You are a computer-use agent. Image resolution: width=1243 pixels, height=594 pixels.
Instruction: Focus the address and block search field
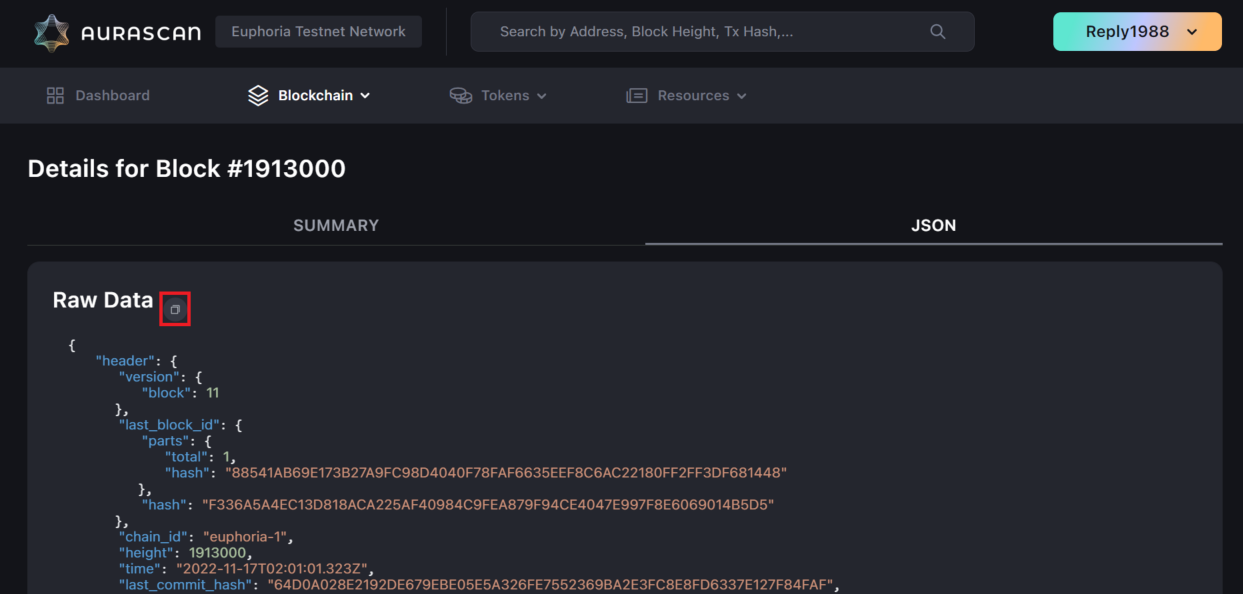(722, 32)
